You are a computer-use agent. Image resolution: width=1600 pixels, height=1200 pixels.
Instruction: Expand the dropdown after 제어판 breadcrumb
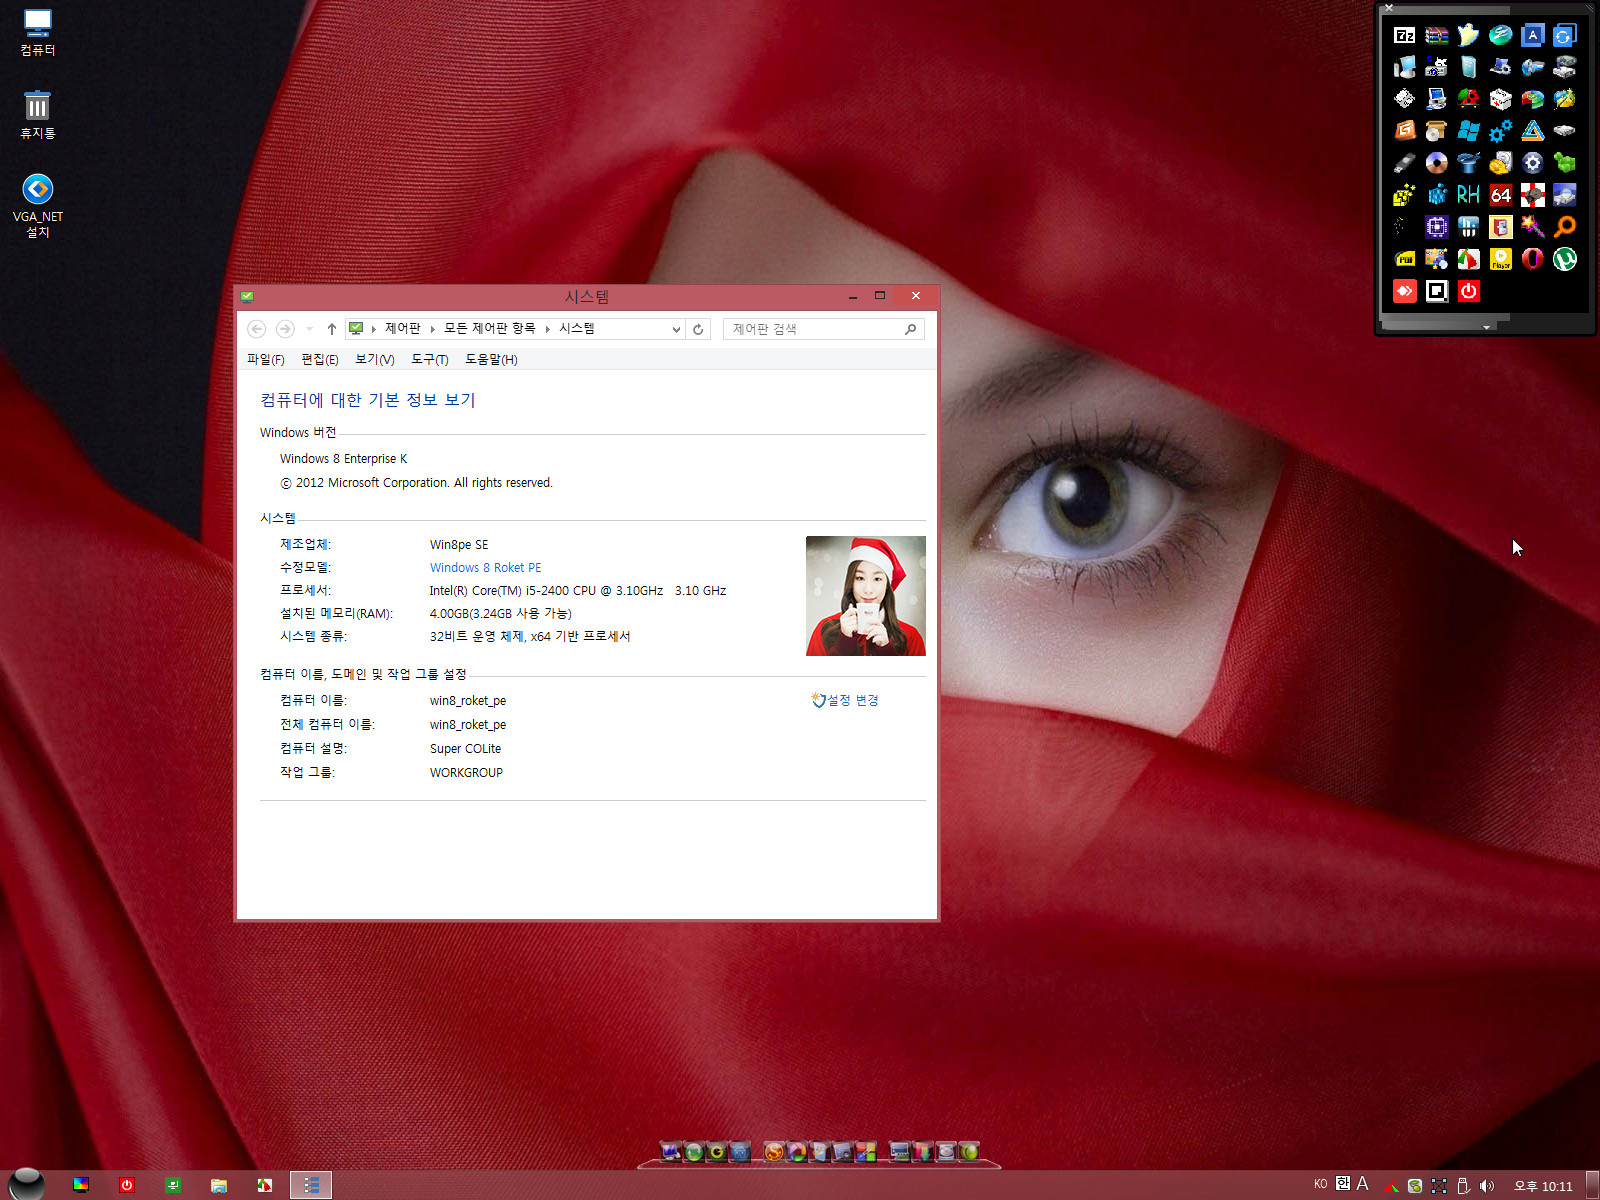coord(433,329)
